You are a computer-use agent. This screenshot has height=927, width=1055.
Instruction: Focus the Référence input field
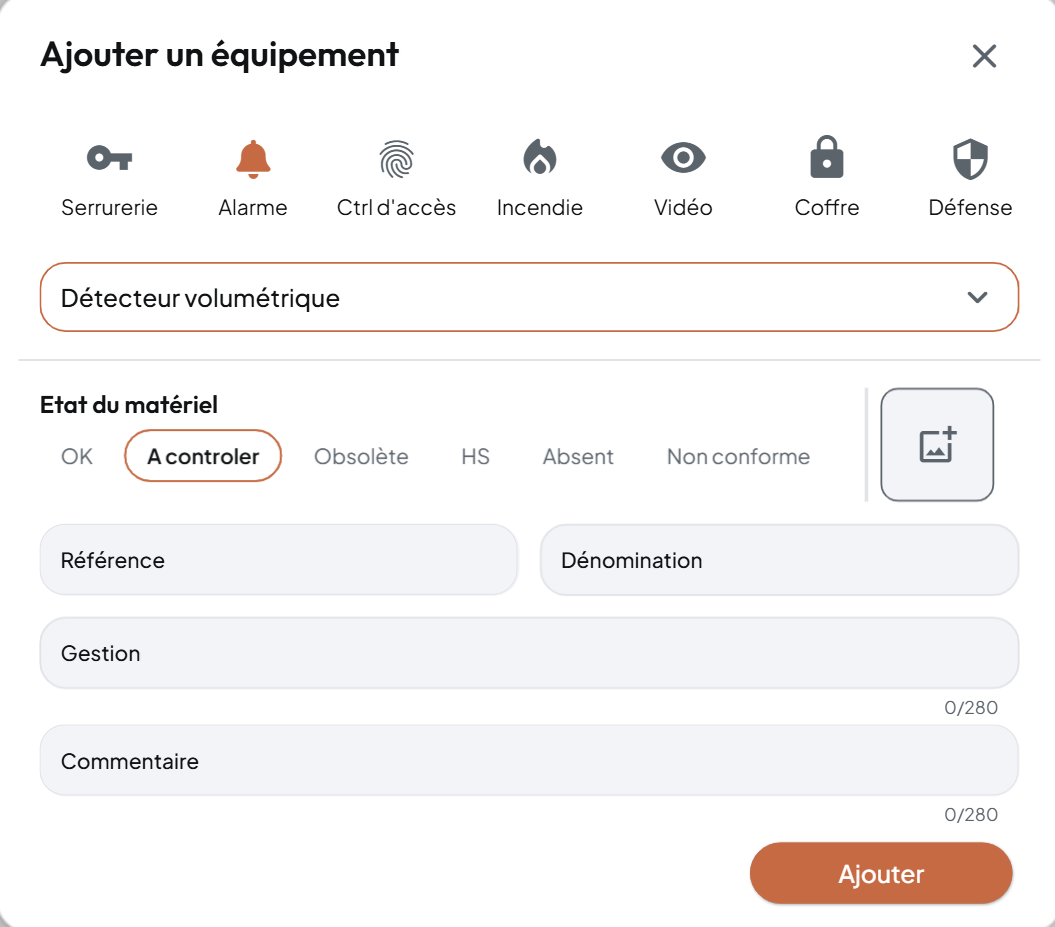pyautogui.click(x=279, y=560)
